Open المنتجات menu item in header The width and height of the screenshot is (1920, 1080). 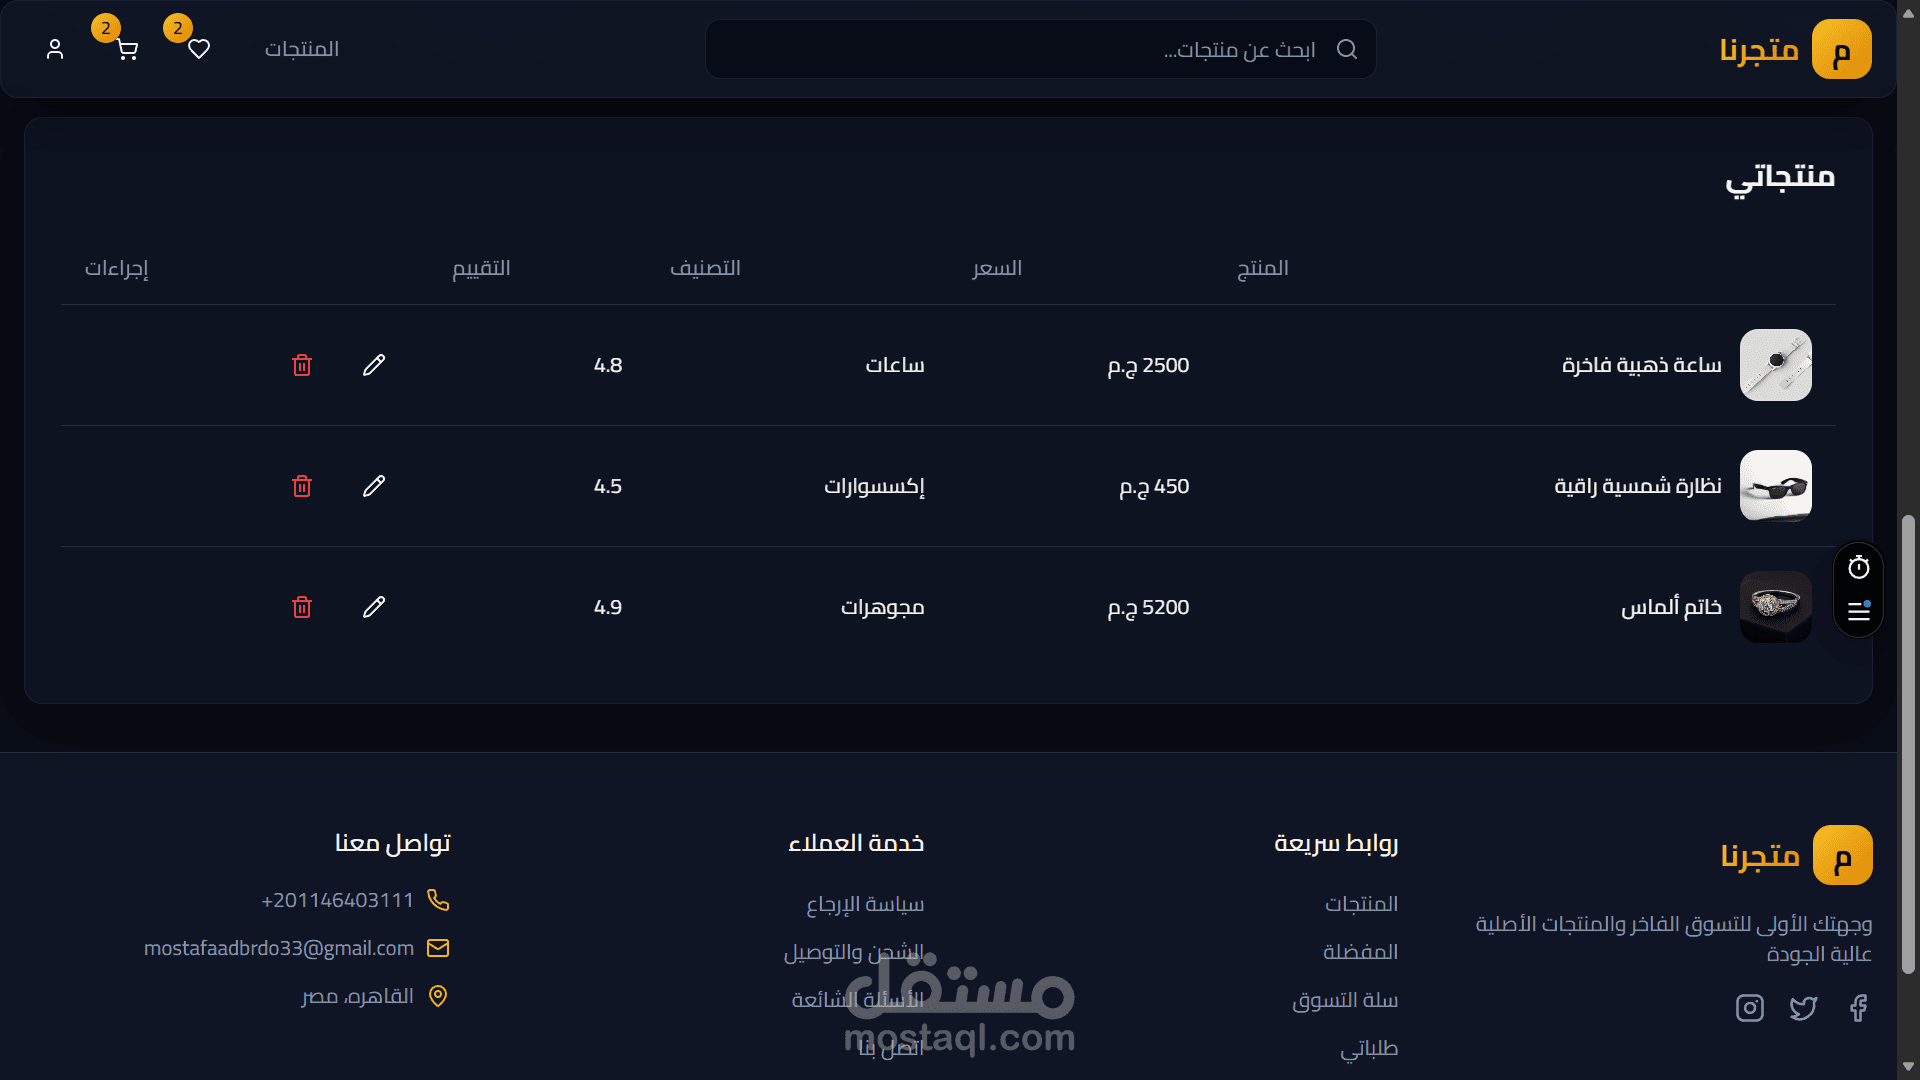tap(301, 49)
